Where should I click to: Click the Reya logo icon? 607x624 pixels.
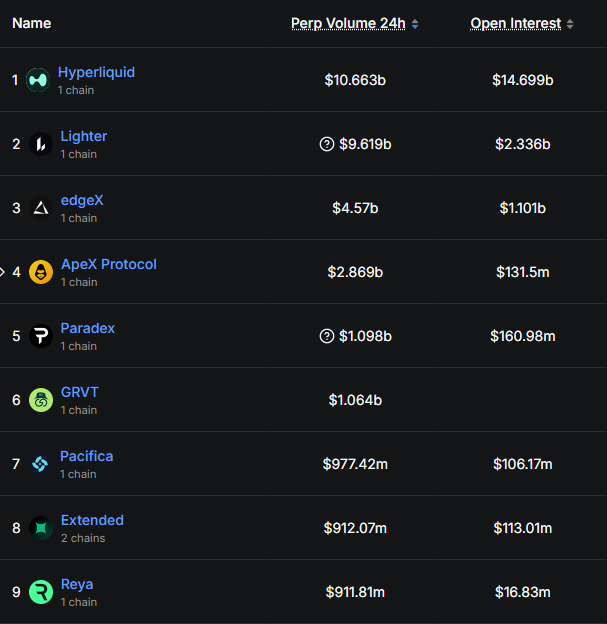coord(41,592)
